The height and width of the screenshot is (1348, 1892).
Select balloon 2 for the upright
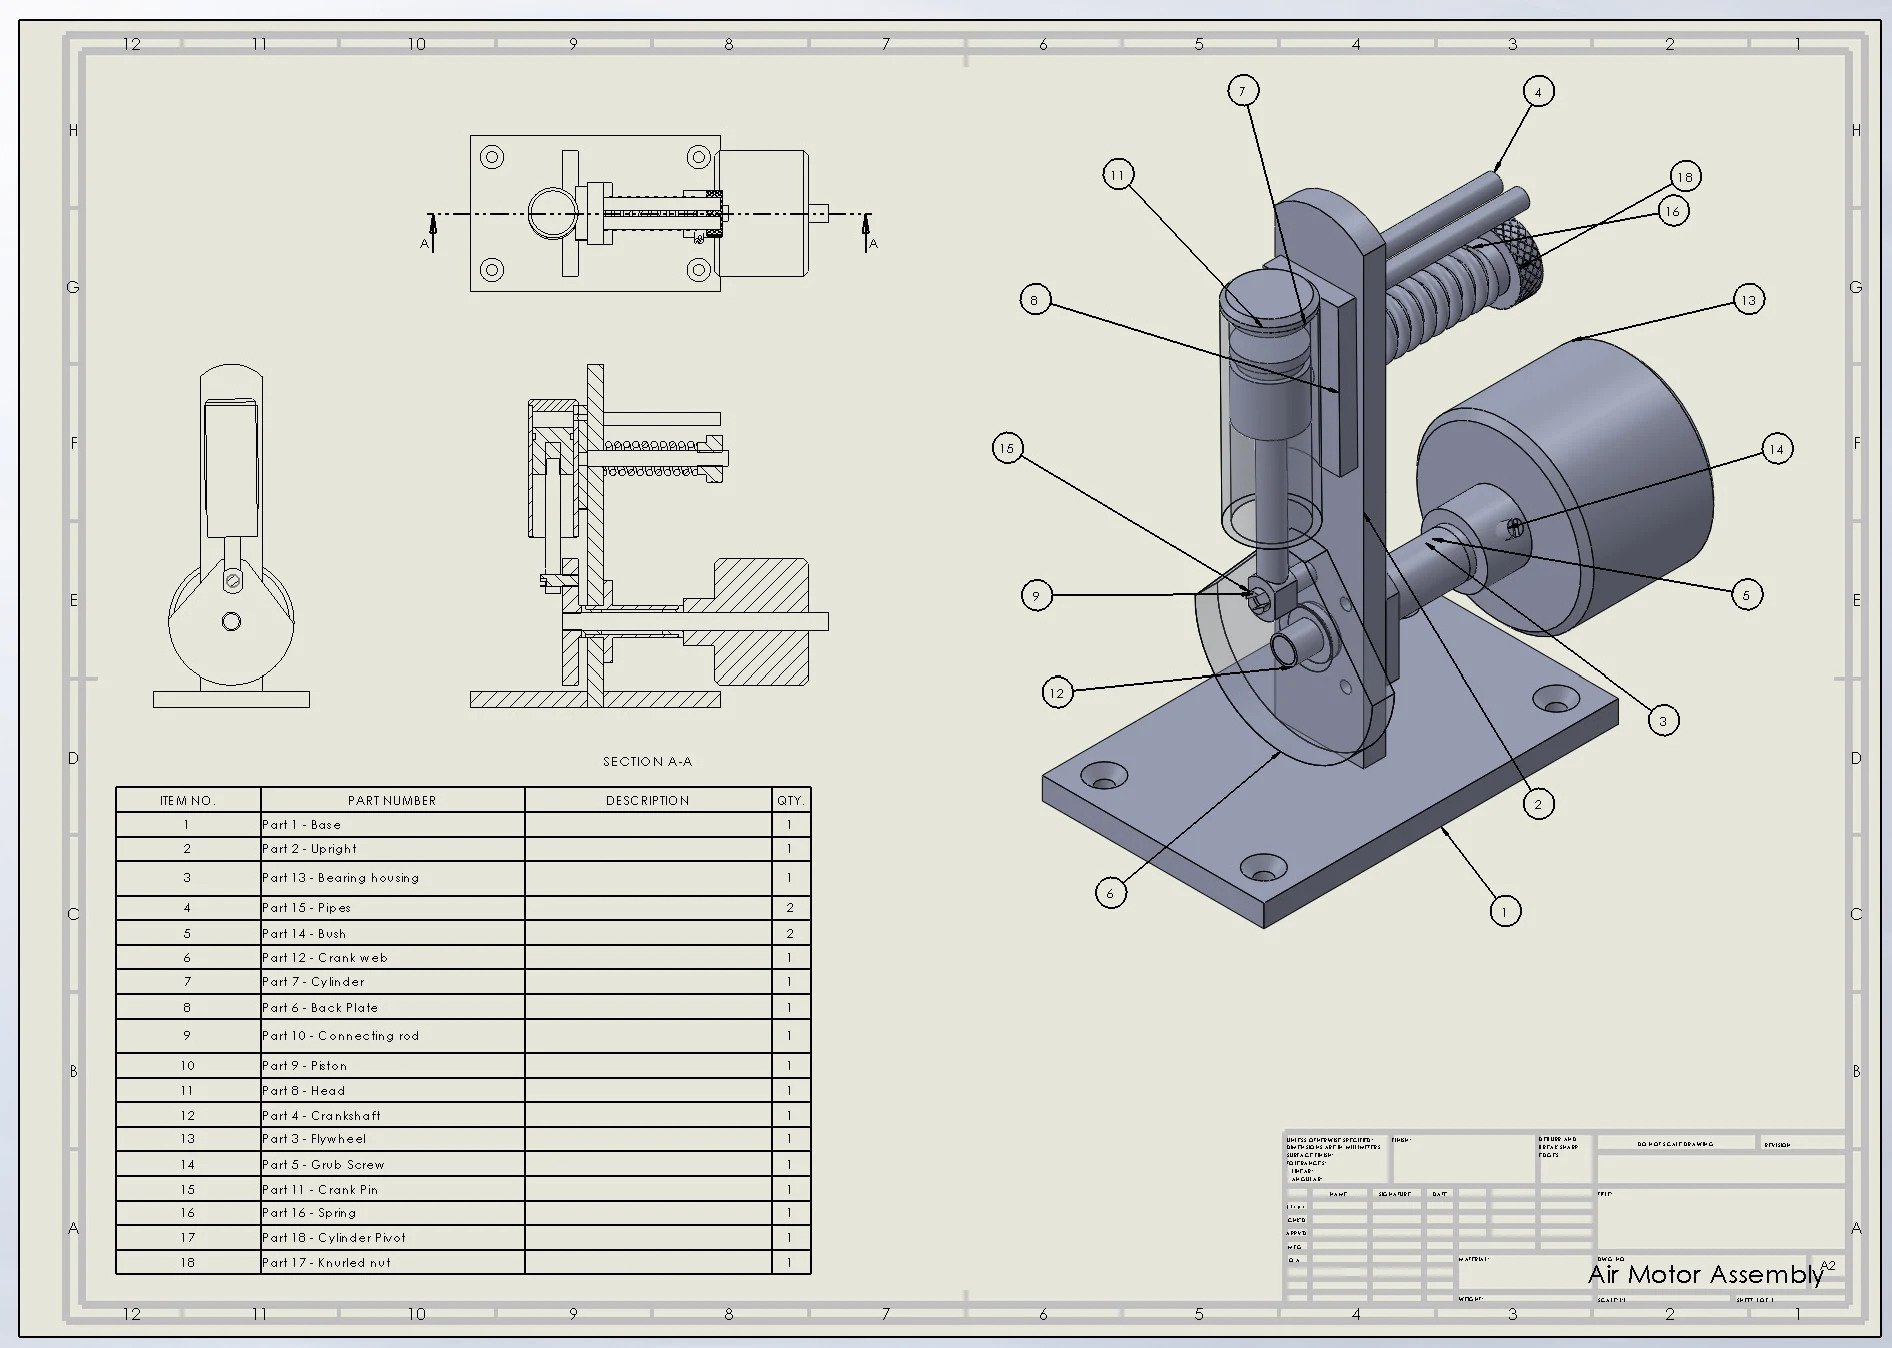[x=1538, y=804]
